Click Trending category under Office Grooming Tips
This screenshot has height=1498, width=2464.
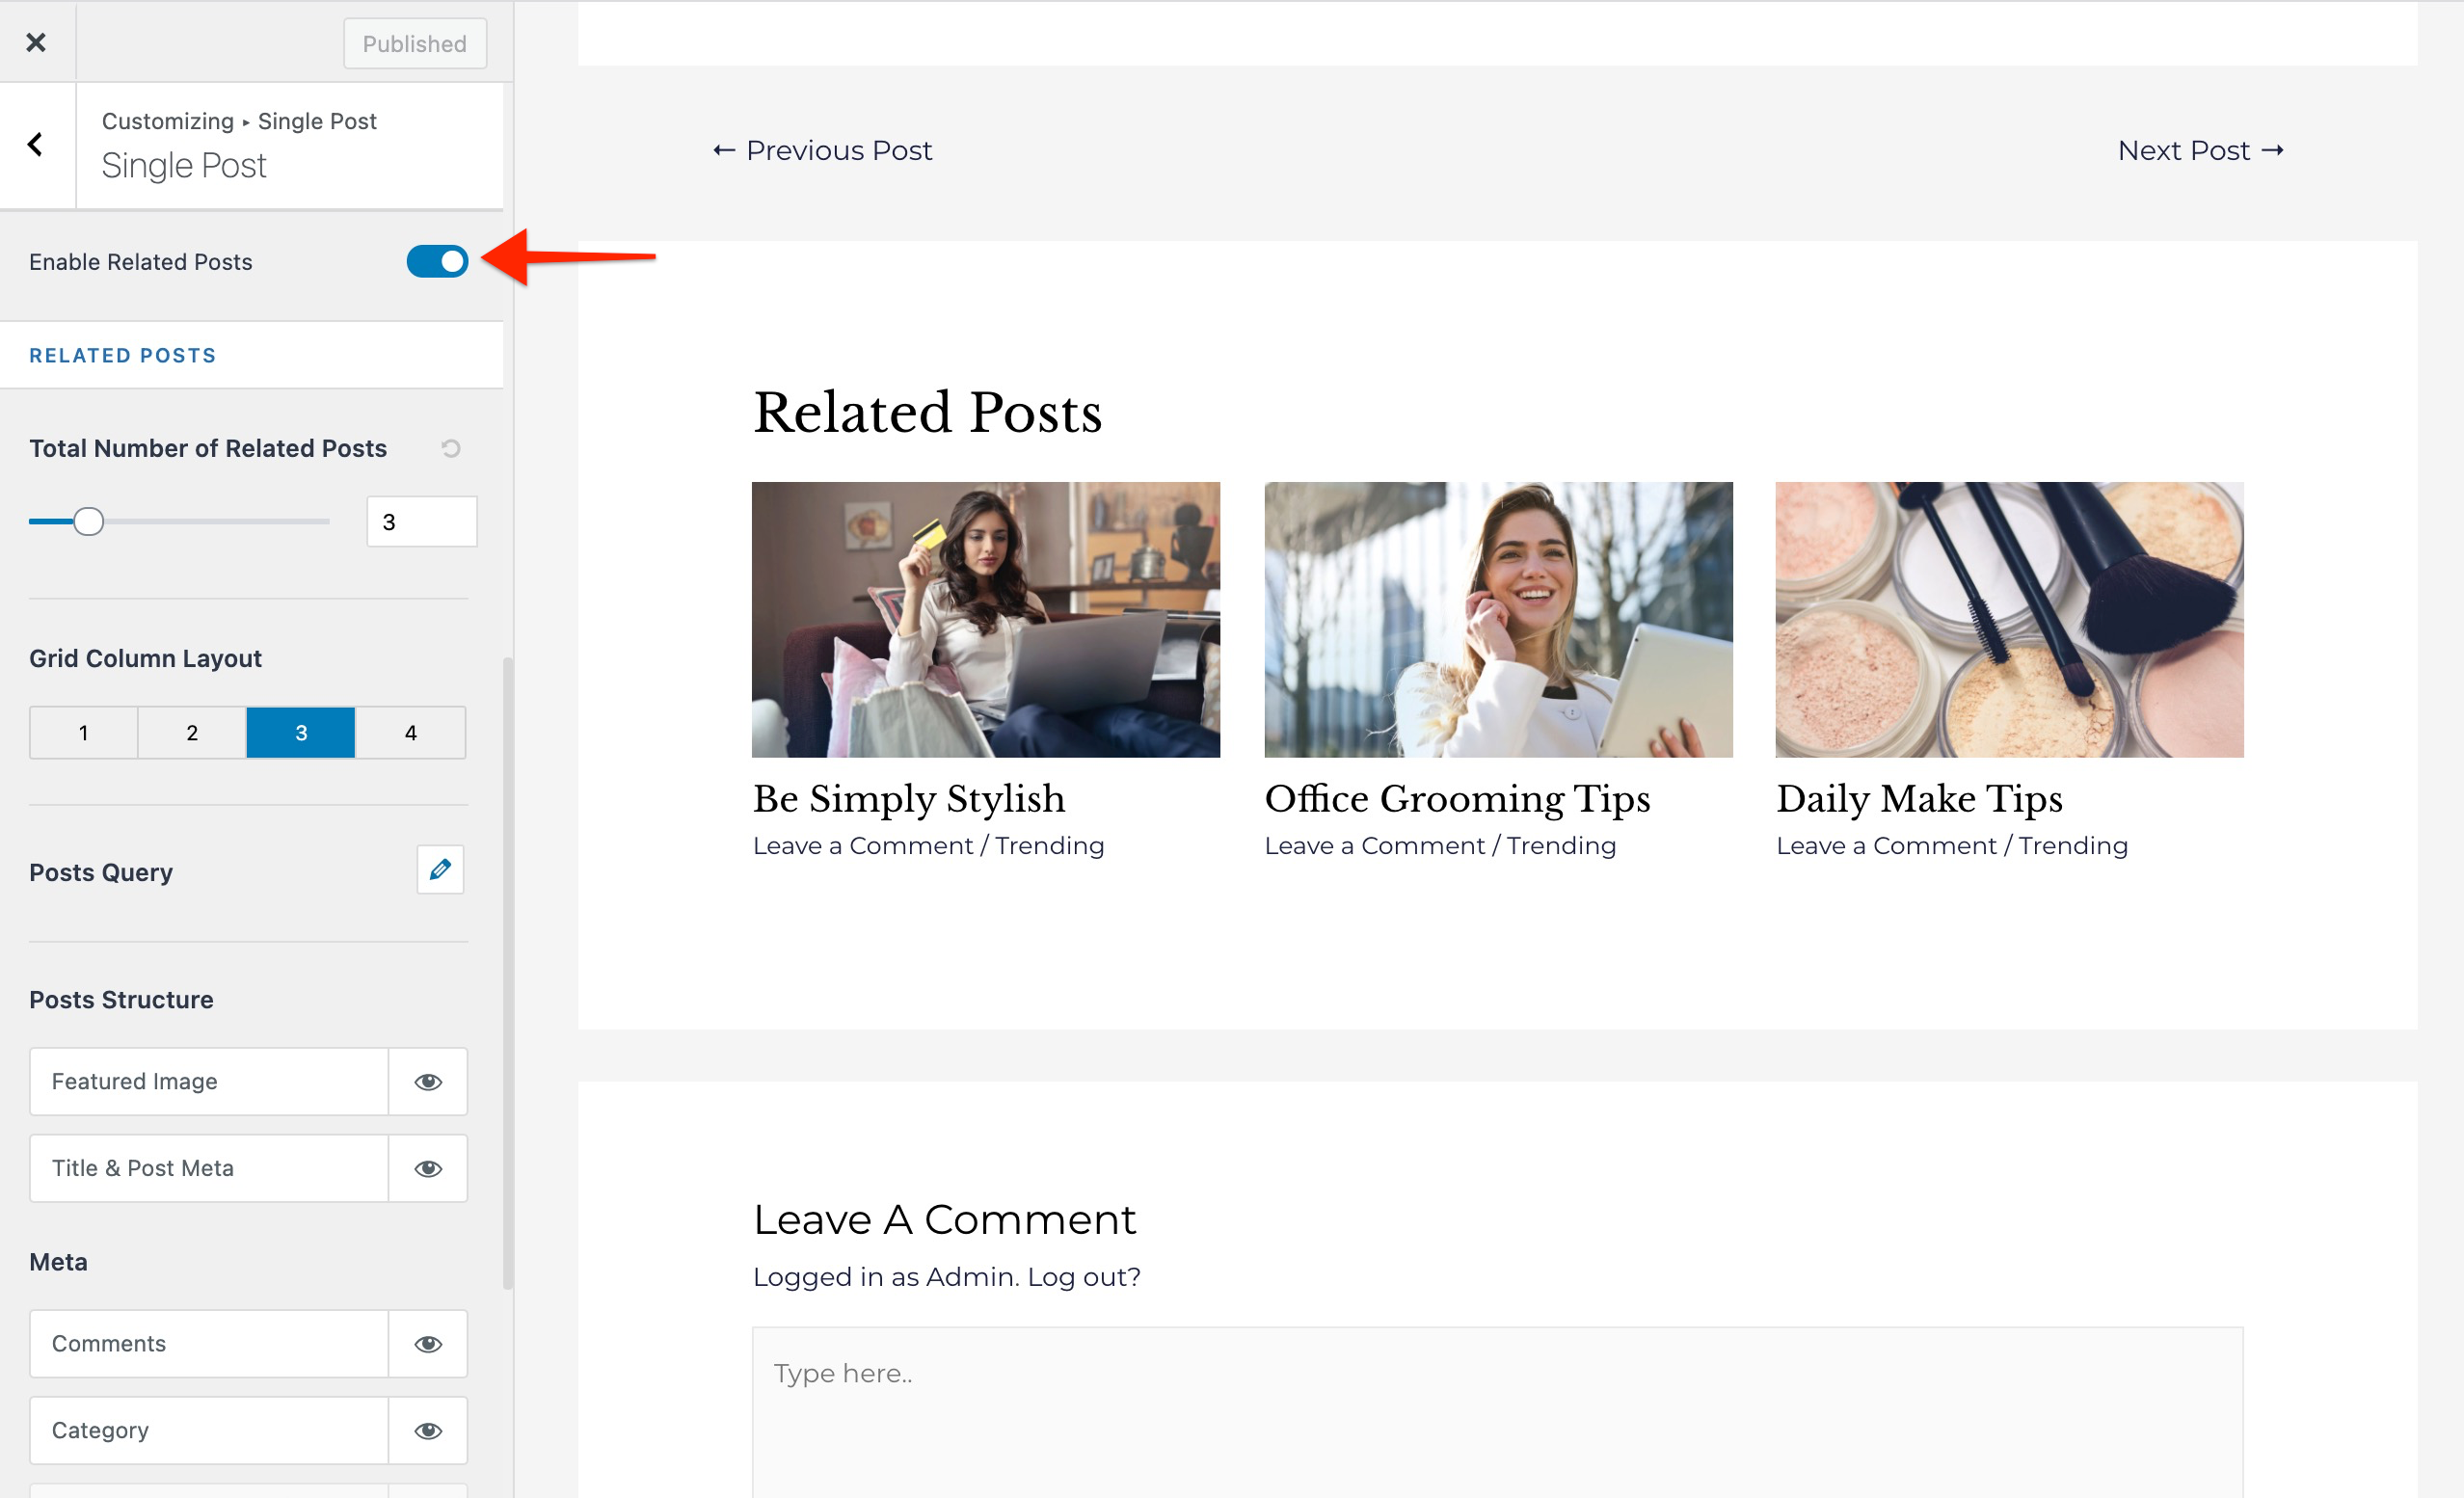pos(1561,845)
